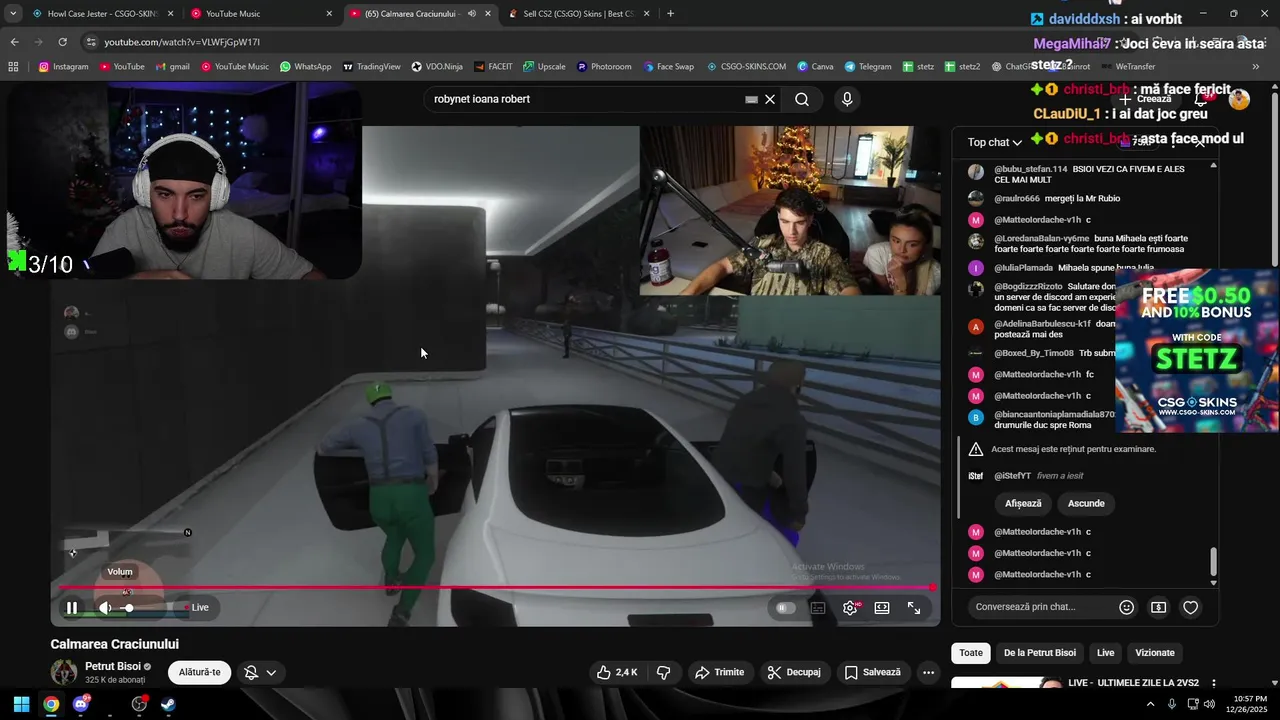
Task: Toggle subtitles in the video player
Action: (x=818, y=607)
